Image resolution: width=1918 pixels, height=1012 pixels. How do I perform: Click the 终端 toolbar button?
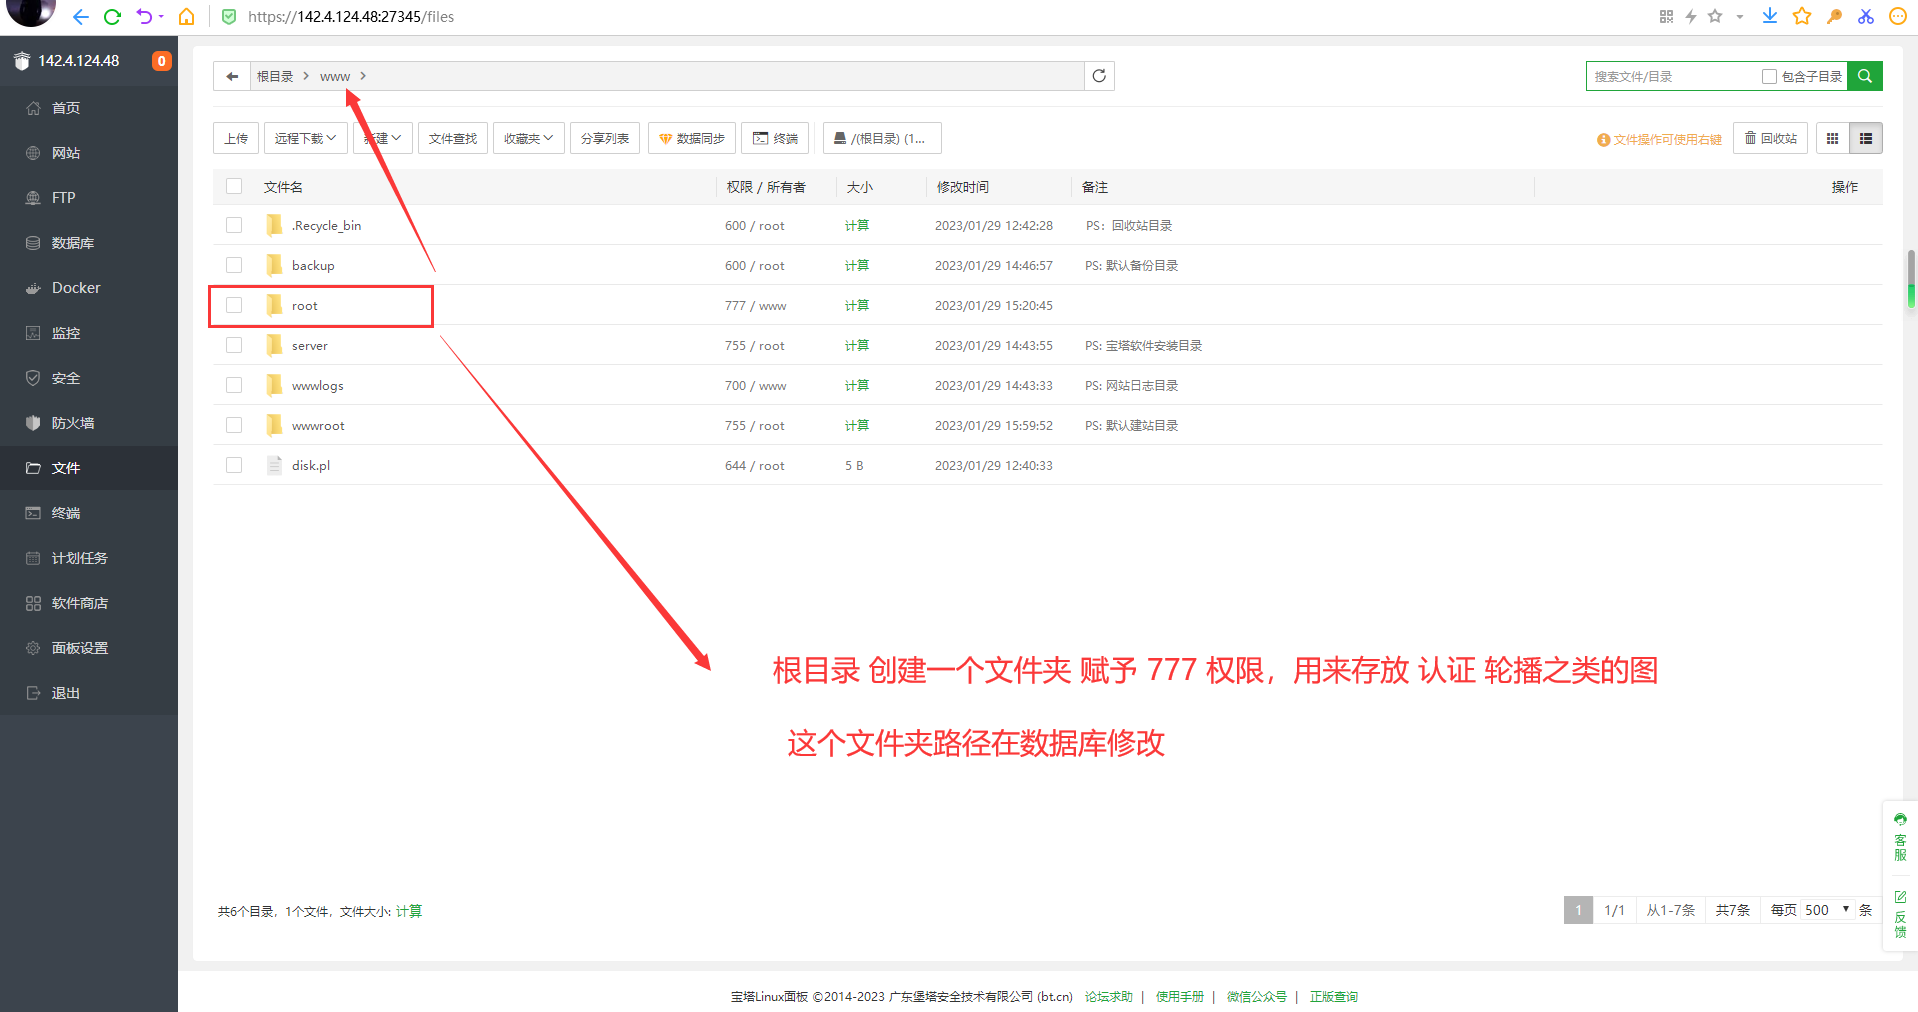click(x=775, y=138)
